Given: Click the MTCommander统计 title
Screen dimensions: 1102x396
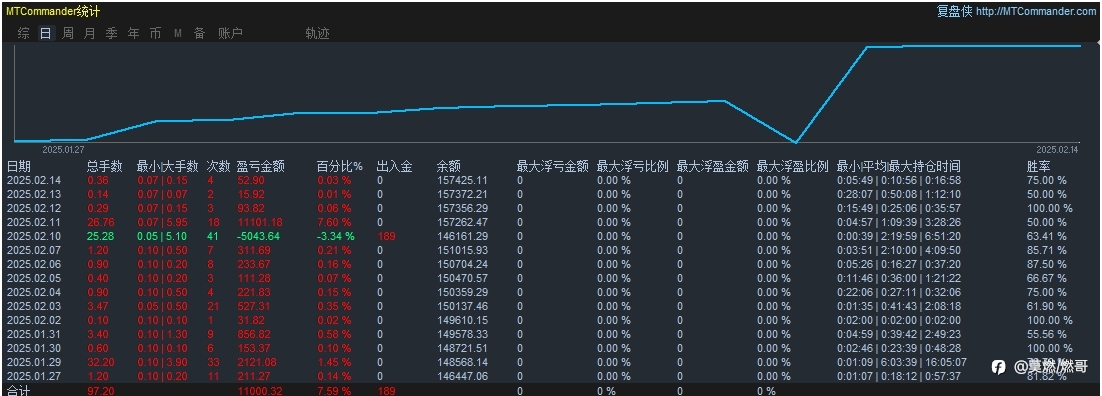Looking at the screenshot, I should pos(53,11).
